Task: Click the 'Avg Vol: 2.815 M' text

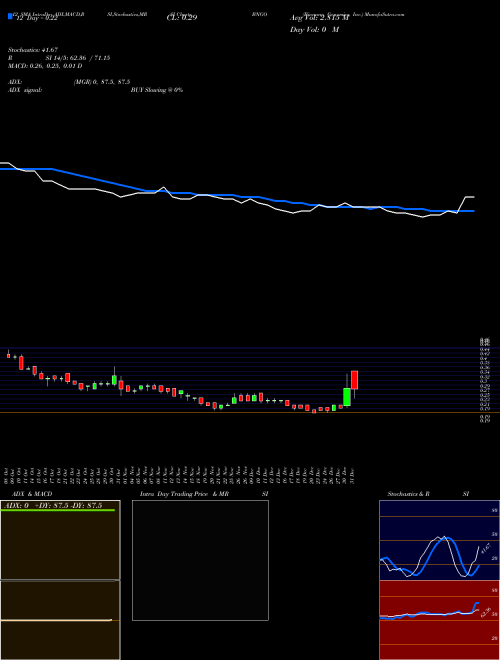Action: (x=319, y=18)
